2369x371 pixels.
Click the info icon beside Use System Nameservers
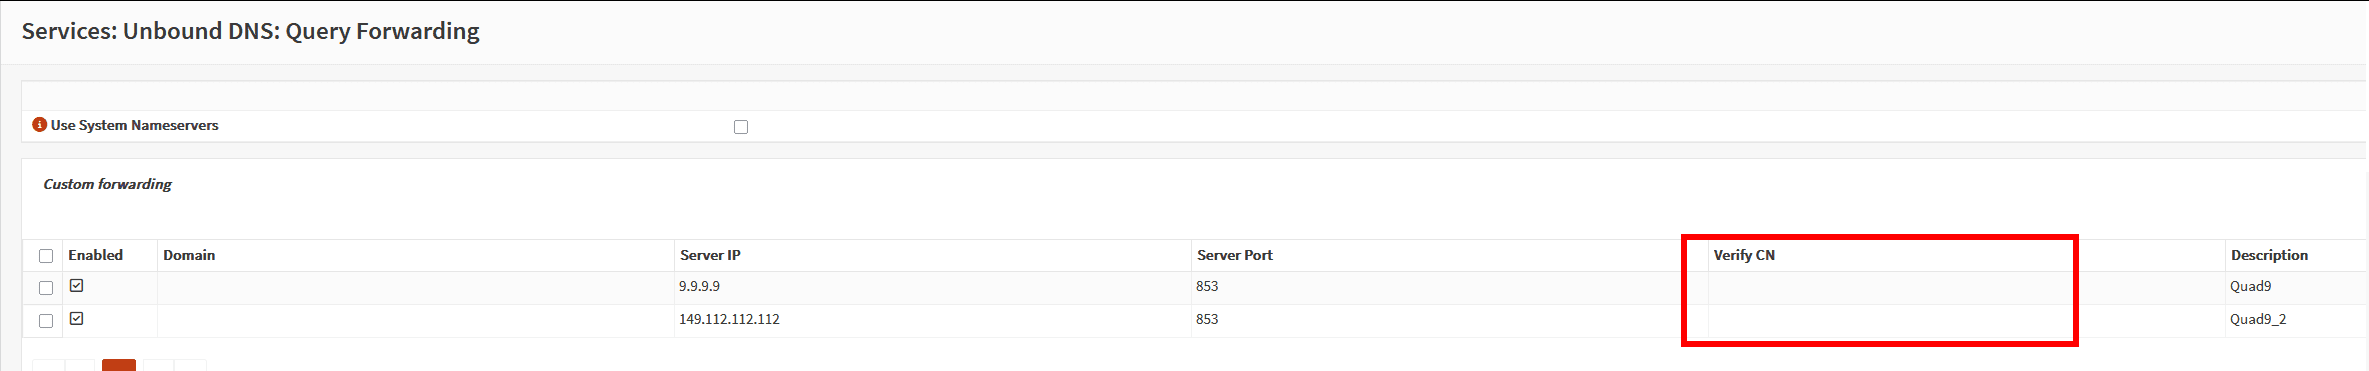tap(39, 124)
